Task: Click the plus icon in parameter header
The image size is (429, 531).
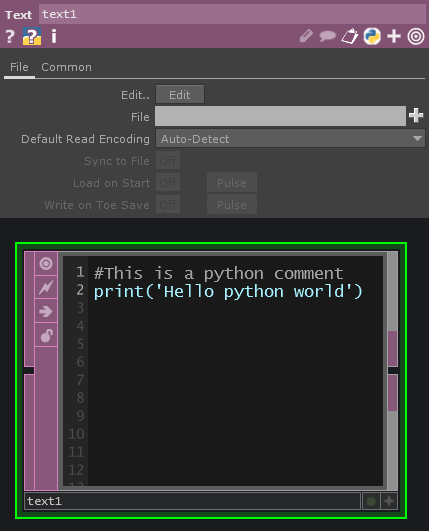Action: tap(394, 36)
